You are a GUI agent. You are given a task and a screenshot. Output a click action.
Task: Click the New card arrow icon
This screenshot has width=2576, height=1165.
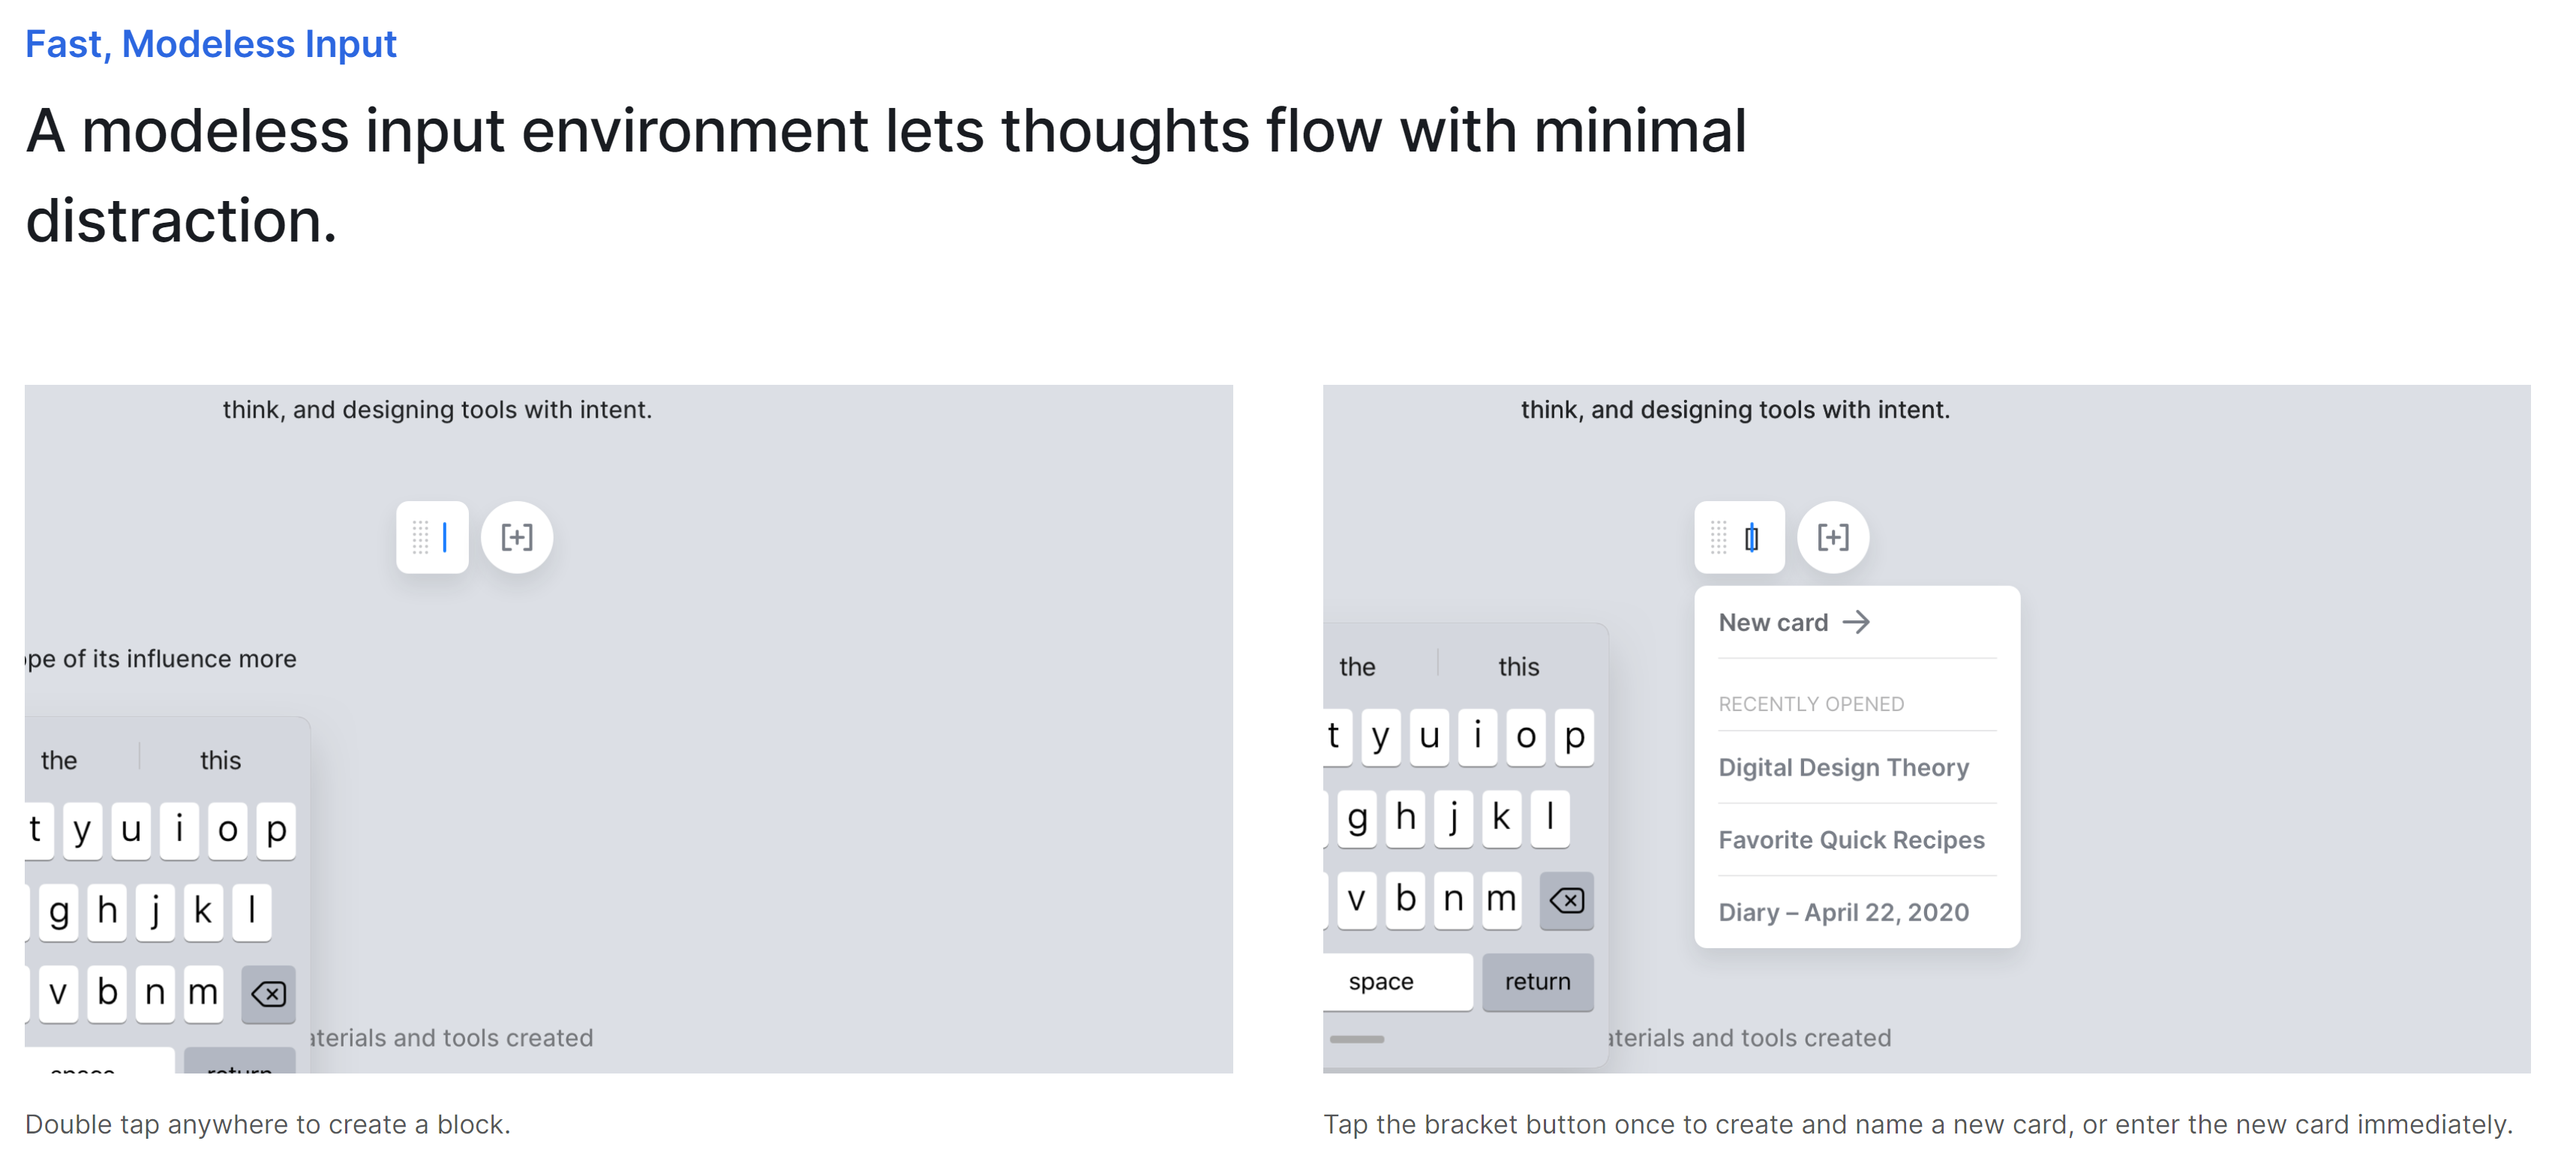coord(1856,622)
